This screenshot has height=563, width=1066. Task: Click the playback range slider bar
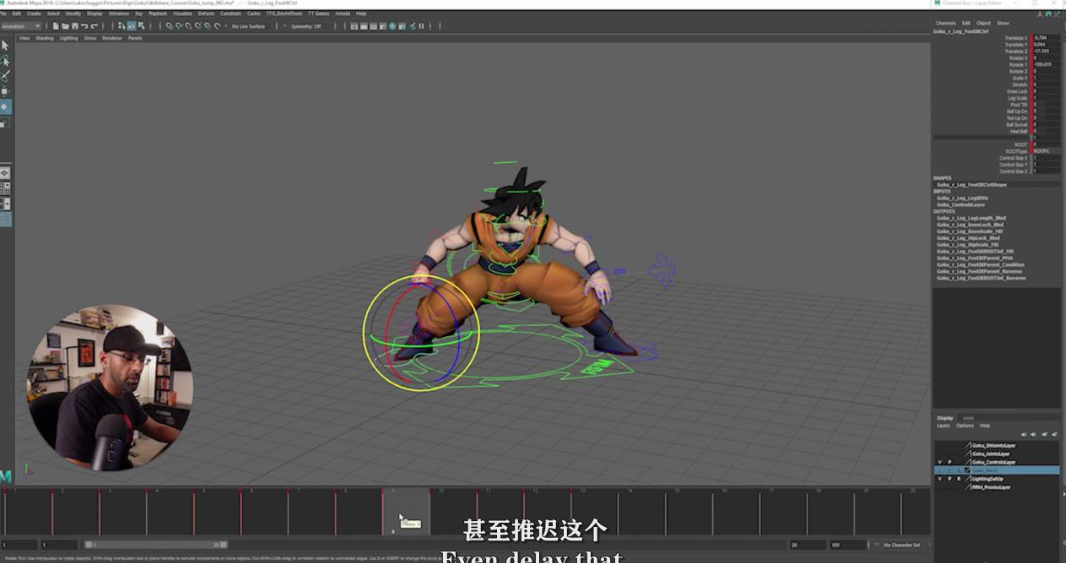tap(156, 545)
